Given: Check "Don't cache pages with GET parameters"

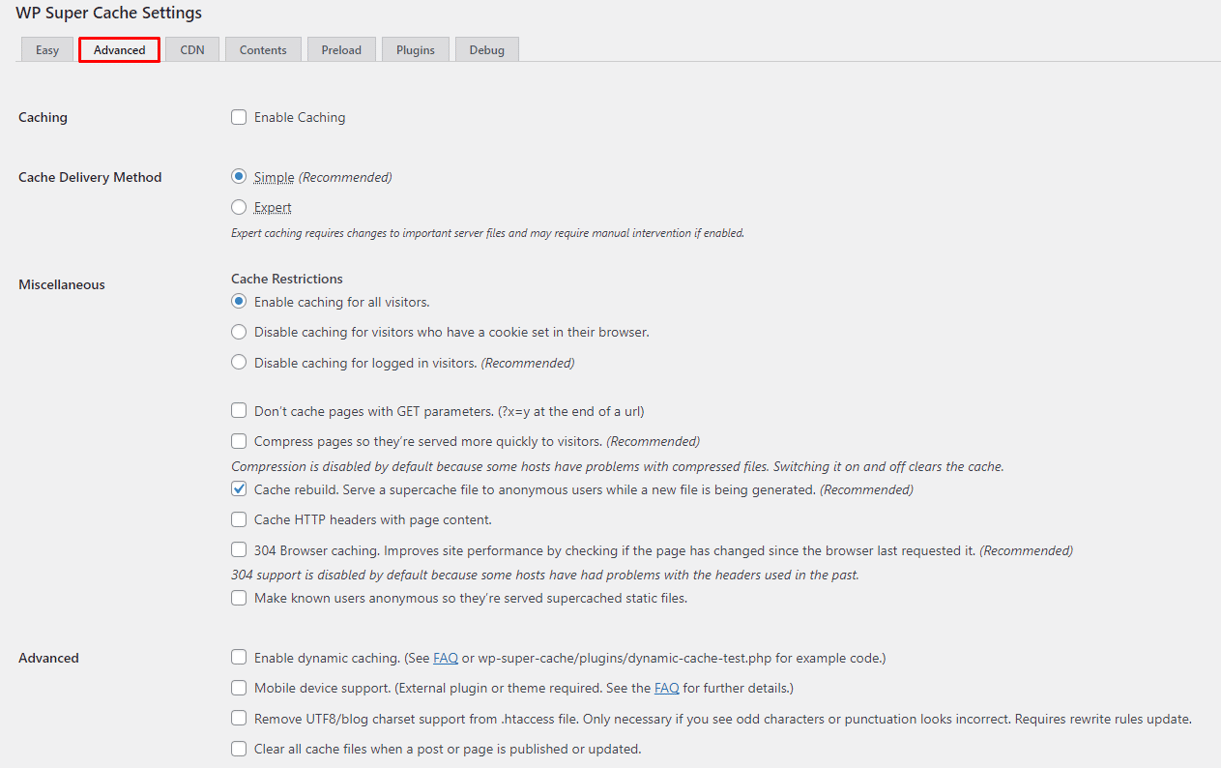Looking at the screenshot, I should pos(238,410).
